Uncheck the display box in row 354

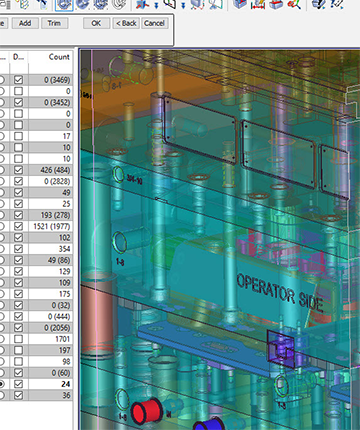19,249
